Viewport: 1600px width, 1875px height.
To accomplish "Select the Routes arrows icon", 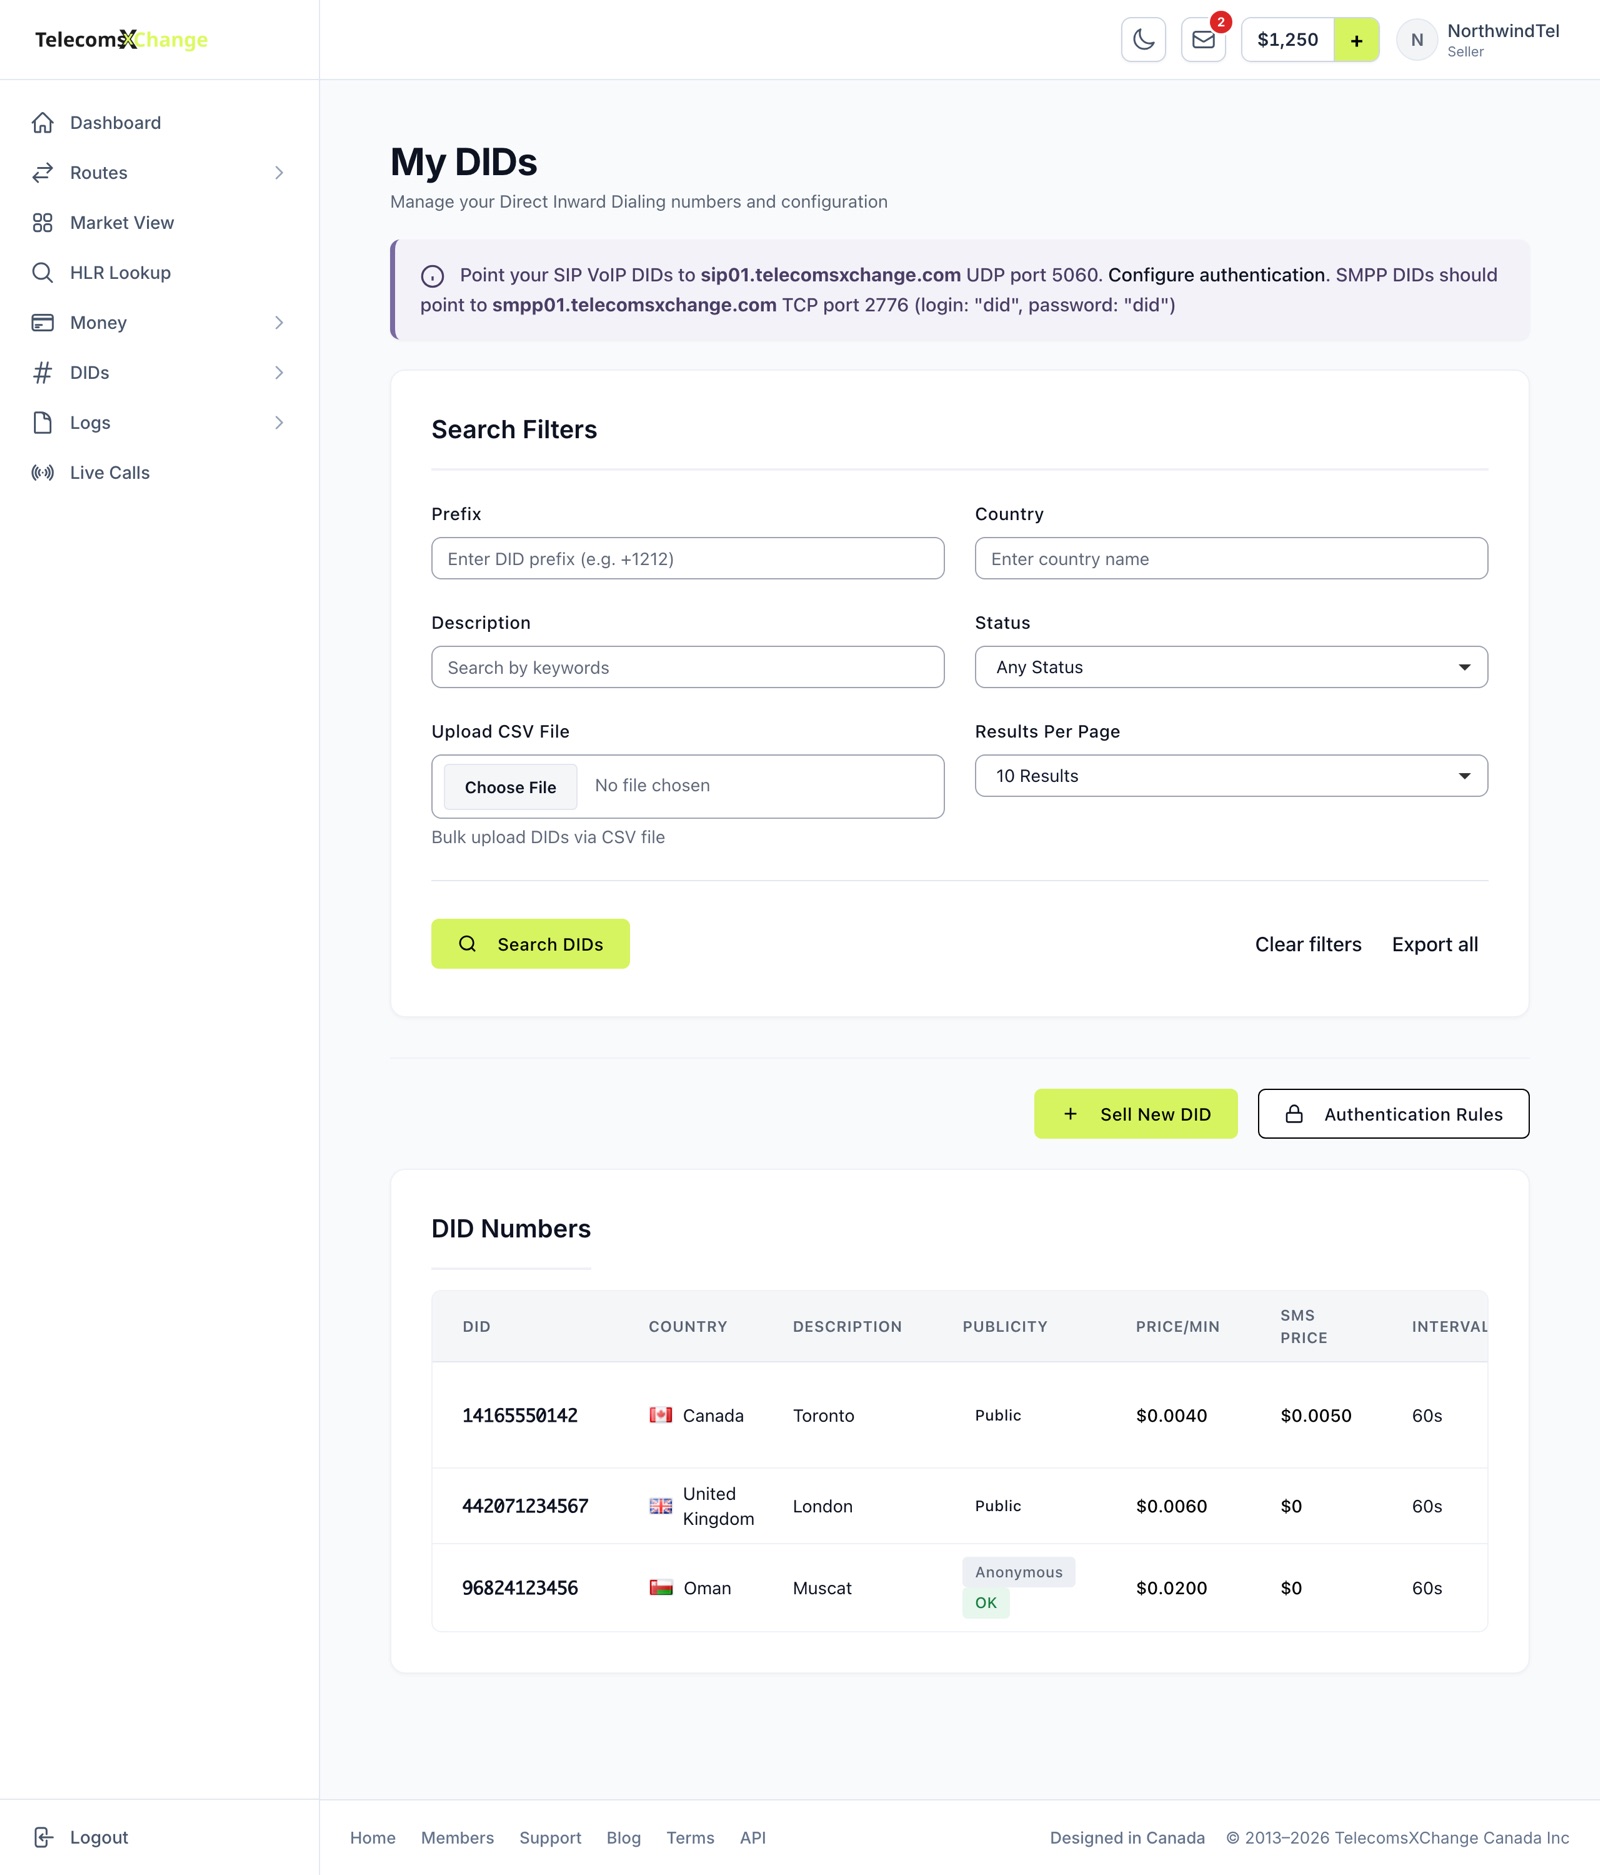I will 42,173.
